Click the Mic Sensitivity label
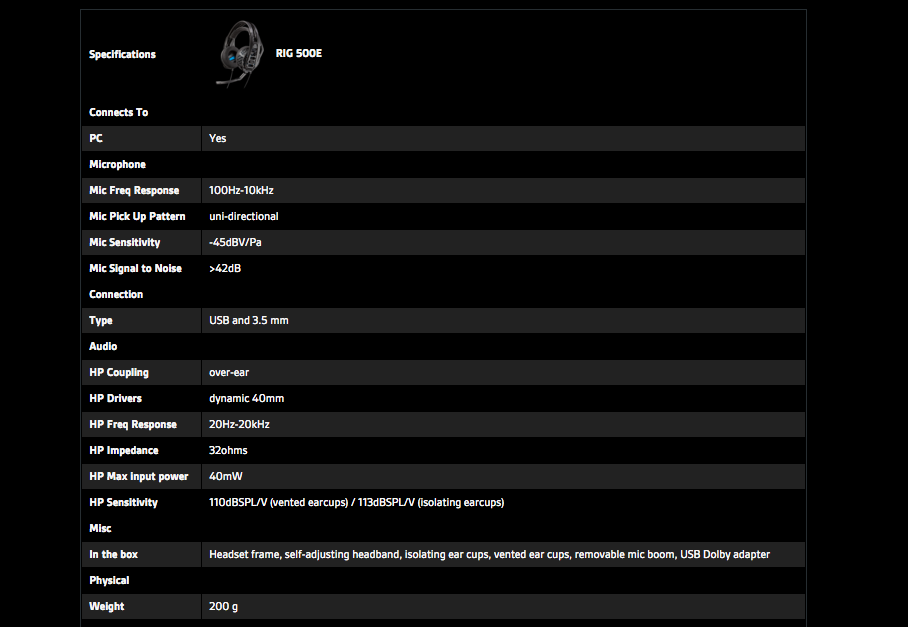This screenshot has width=908, height=627. click(x=125, y=243)
